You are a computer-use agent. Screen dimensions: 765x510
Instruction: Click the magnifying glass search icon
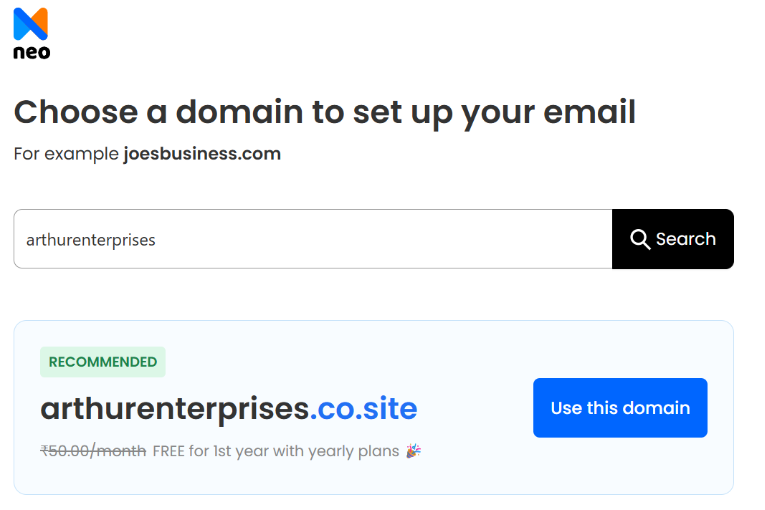click(640, 239)
